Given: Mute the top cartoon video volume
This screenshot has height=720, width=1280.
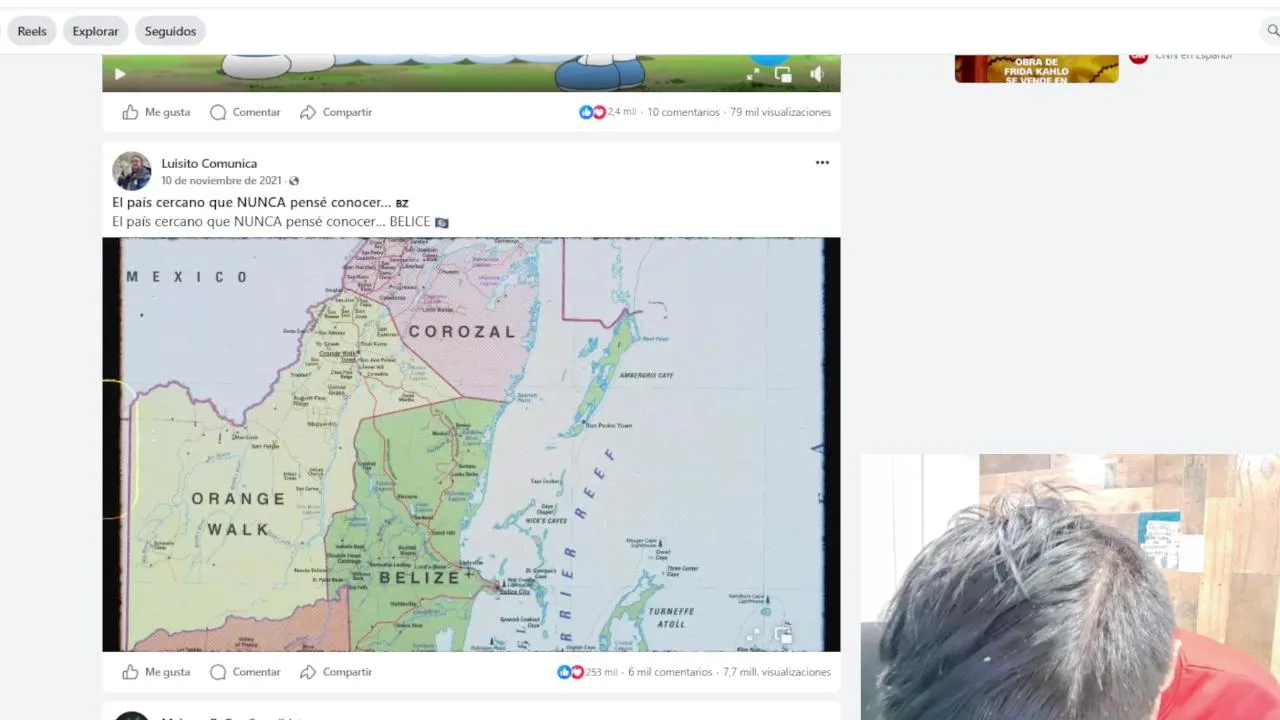Looking at the screenshot, I should point(817,74).
